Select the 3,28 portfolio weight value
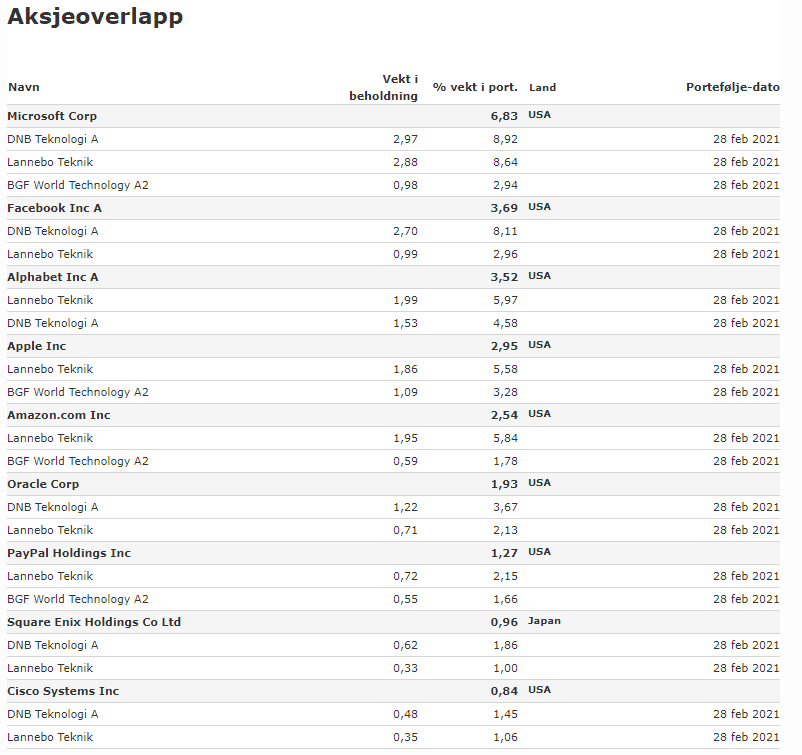802x755 pixels. (x=505, y=392)
